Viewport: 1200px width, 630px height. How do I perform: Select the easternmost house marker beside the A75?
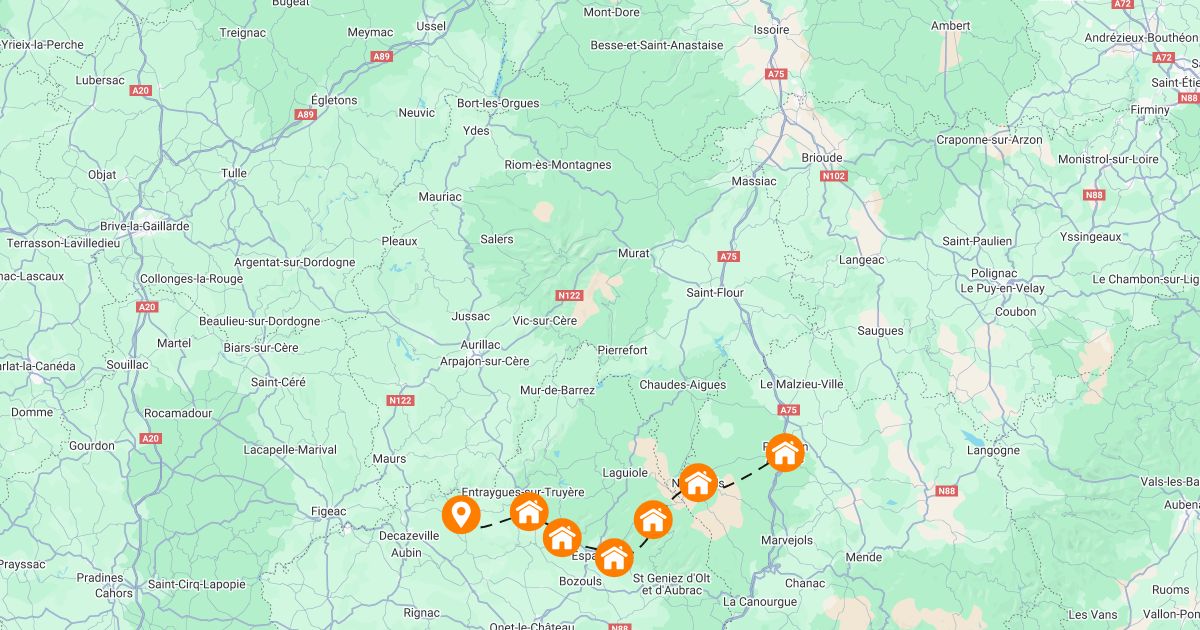(x=785, y=452)
